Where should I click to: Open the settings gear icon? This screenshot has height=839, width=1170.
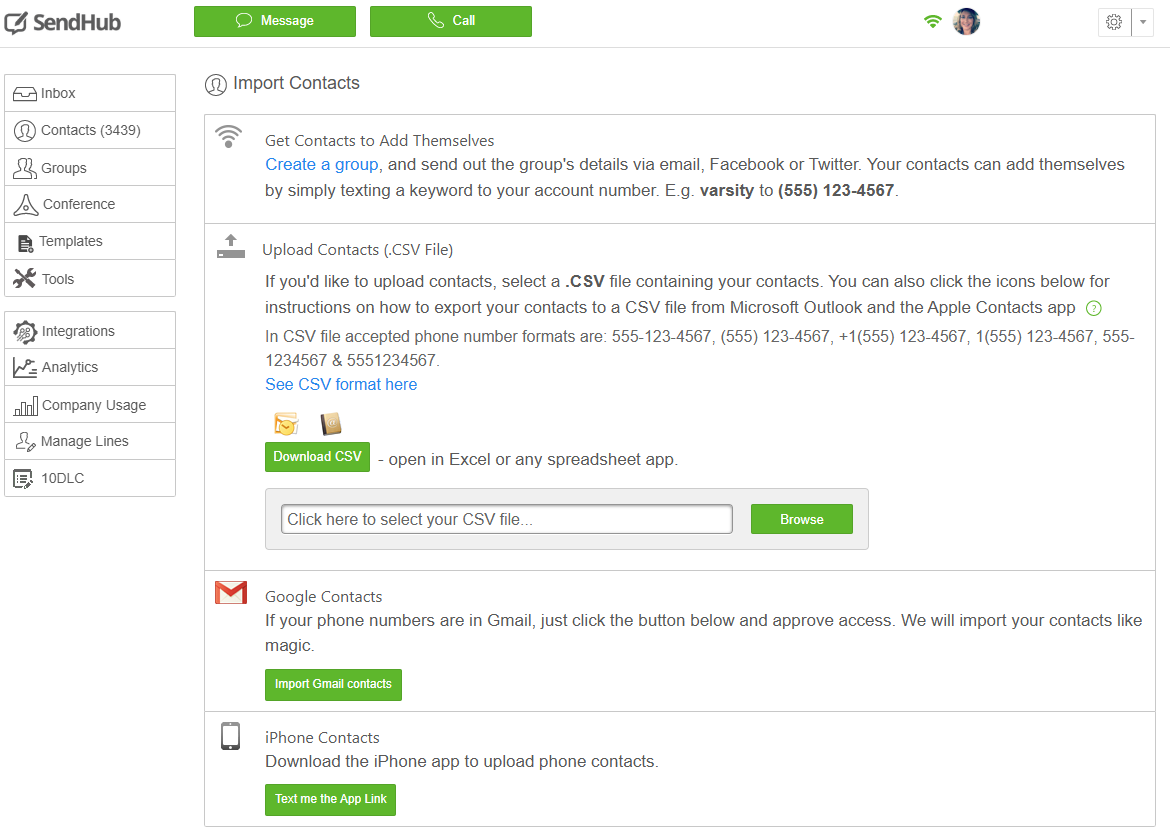[1114, 22]
